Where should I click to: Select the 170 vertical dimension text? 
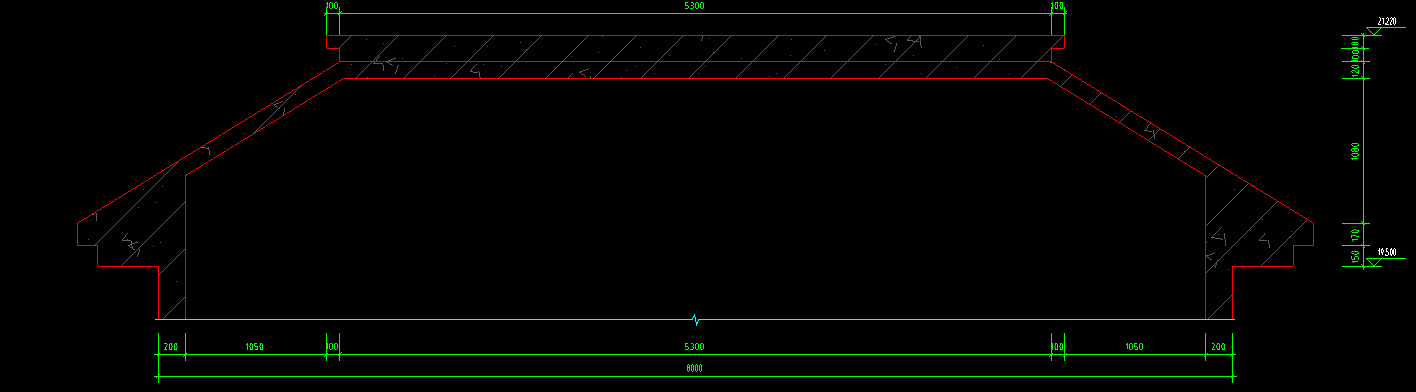click(1355, 236)
